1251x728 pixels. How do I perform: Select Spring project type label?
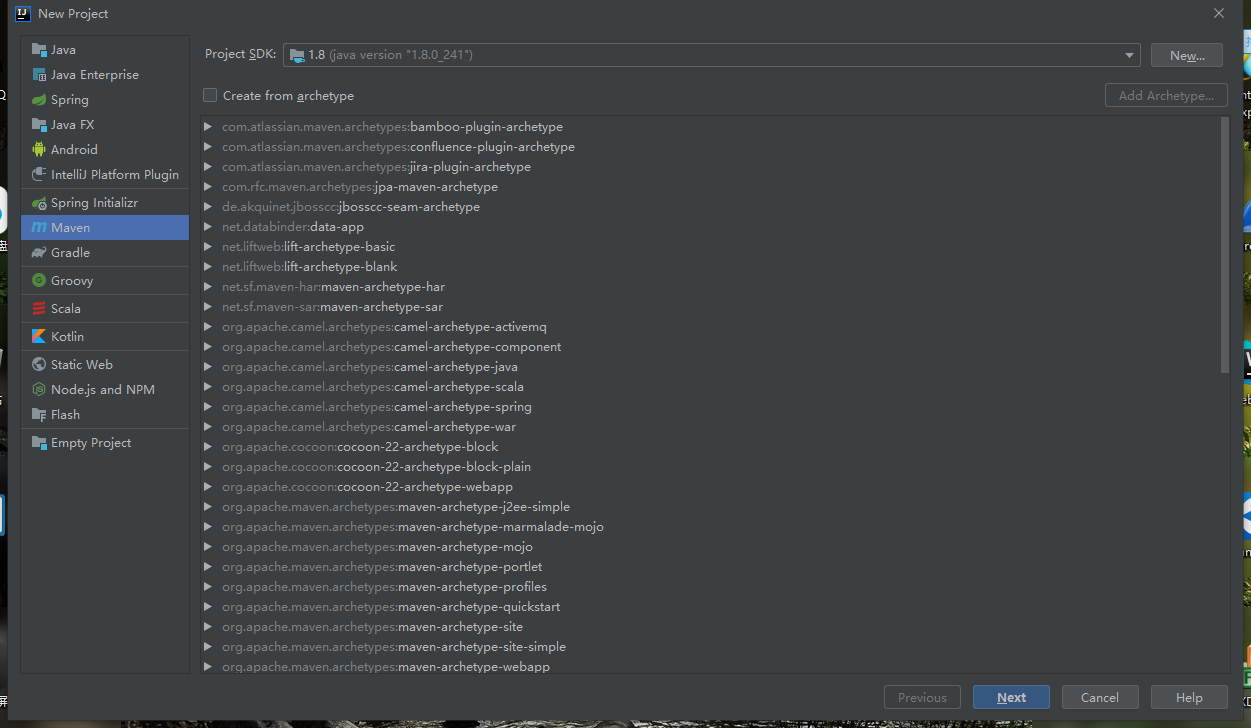pyautogui.click(x=70, y=100)
